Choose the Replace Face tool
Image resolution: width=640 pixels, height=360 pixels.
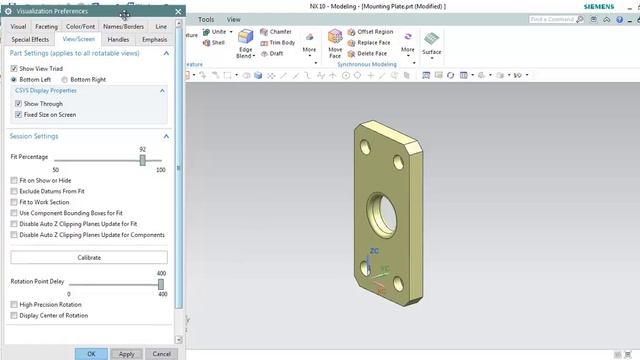[x=369, y=42]
